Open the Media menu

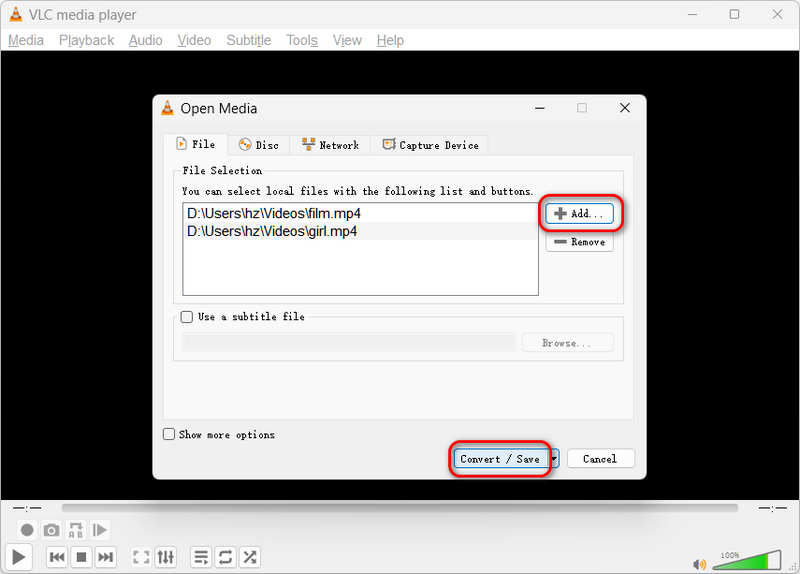coord(26,40)
